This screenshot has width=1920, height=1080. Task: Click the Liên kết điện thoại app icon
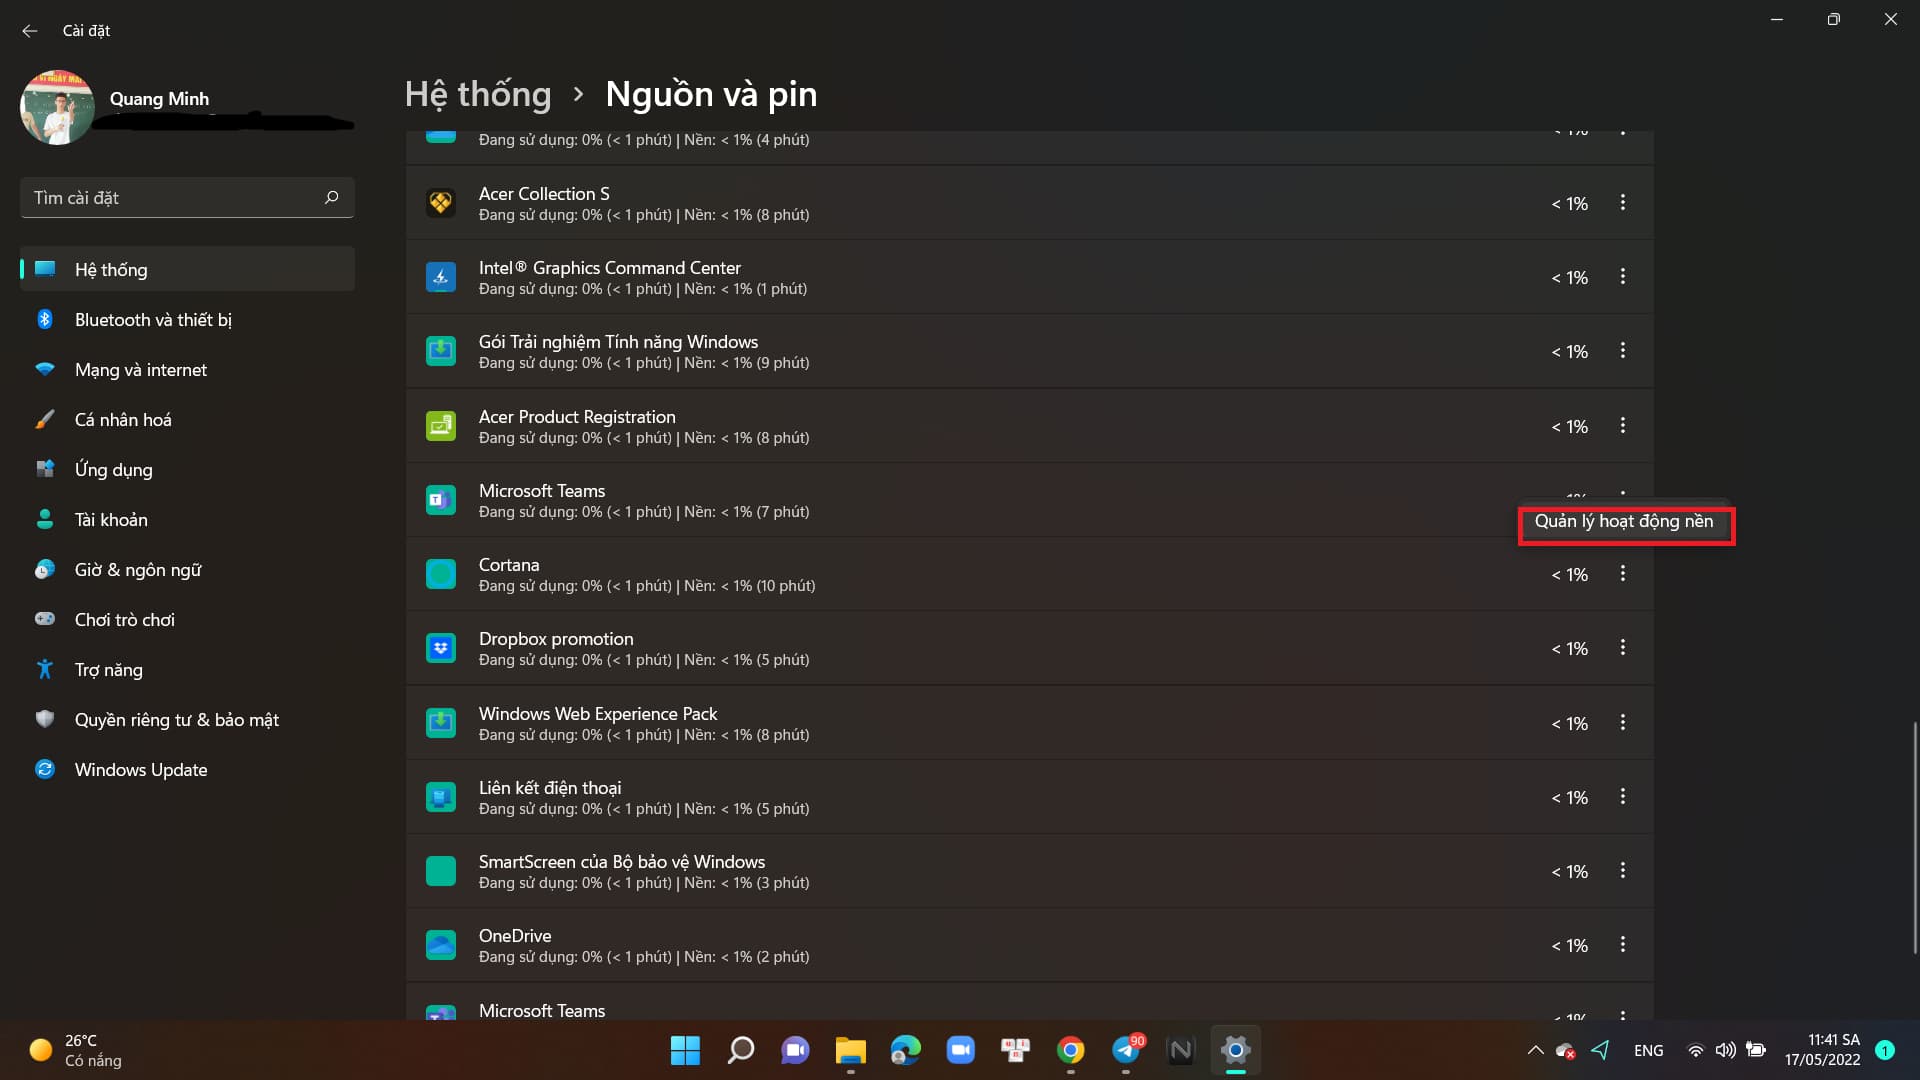coord(441,797)
